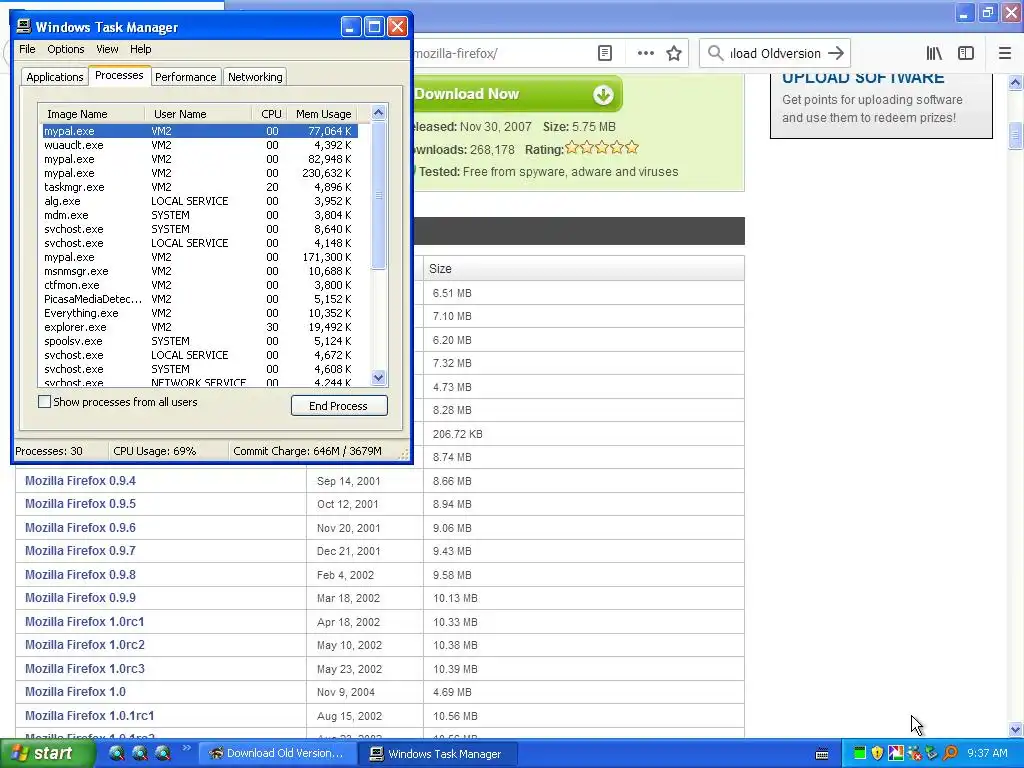Bookmark this page with the star icon
Image resolution: width=1024 pixels, height=768 pixels.
click(x=674, y=54)
